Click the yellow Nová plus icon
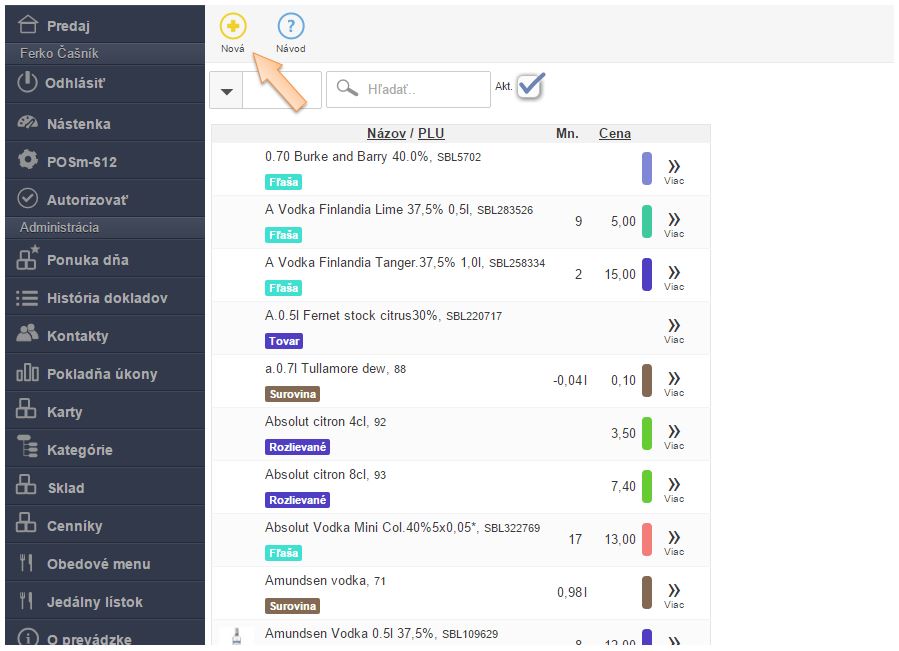Viewport: 899px width, 651px height. (x=233, y=27)
